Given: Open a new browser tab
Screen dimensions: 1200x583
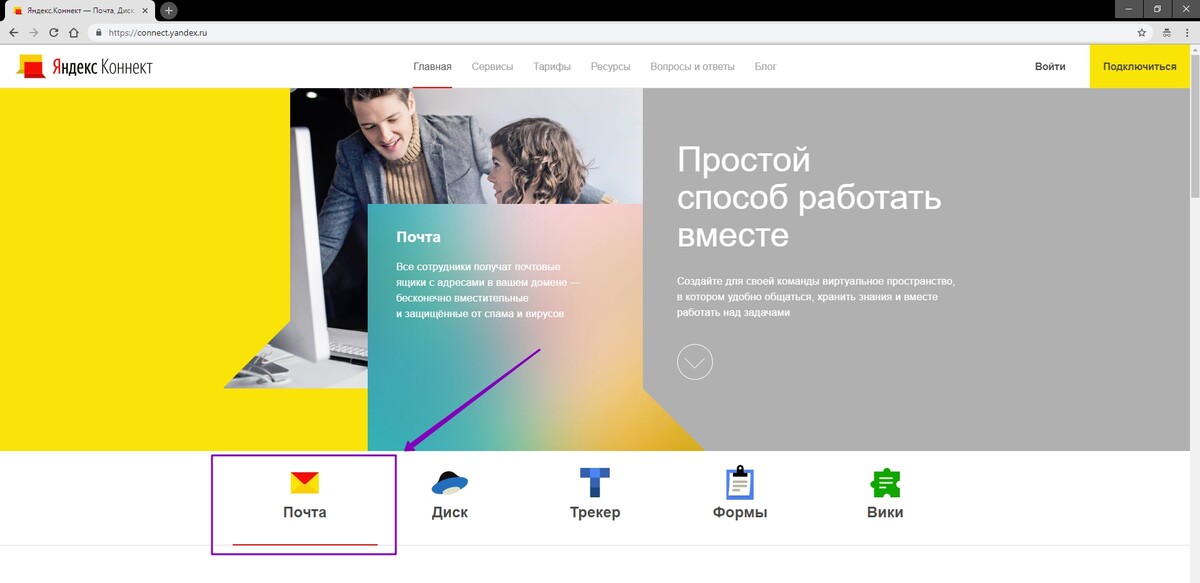Looking at the screenshot, I should [169, 10].
